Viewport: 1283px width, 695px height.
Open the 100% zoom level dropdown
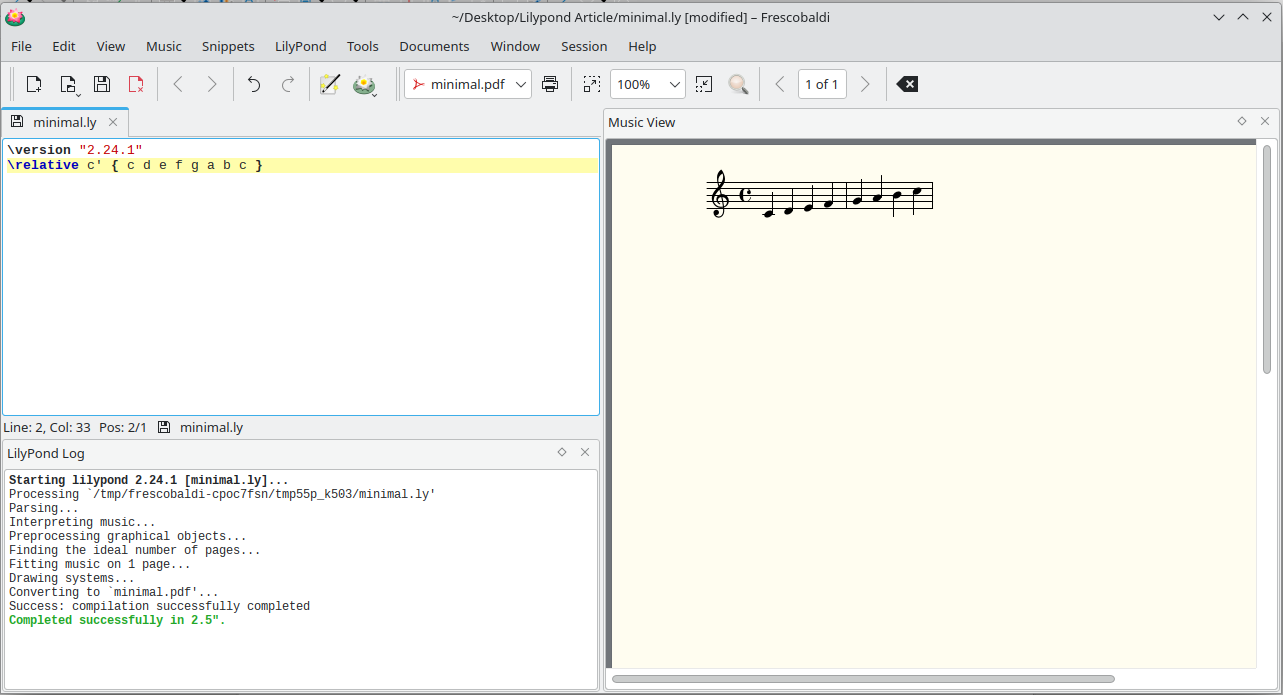pyautogui.click(x=647, y=85)
